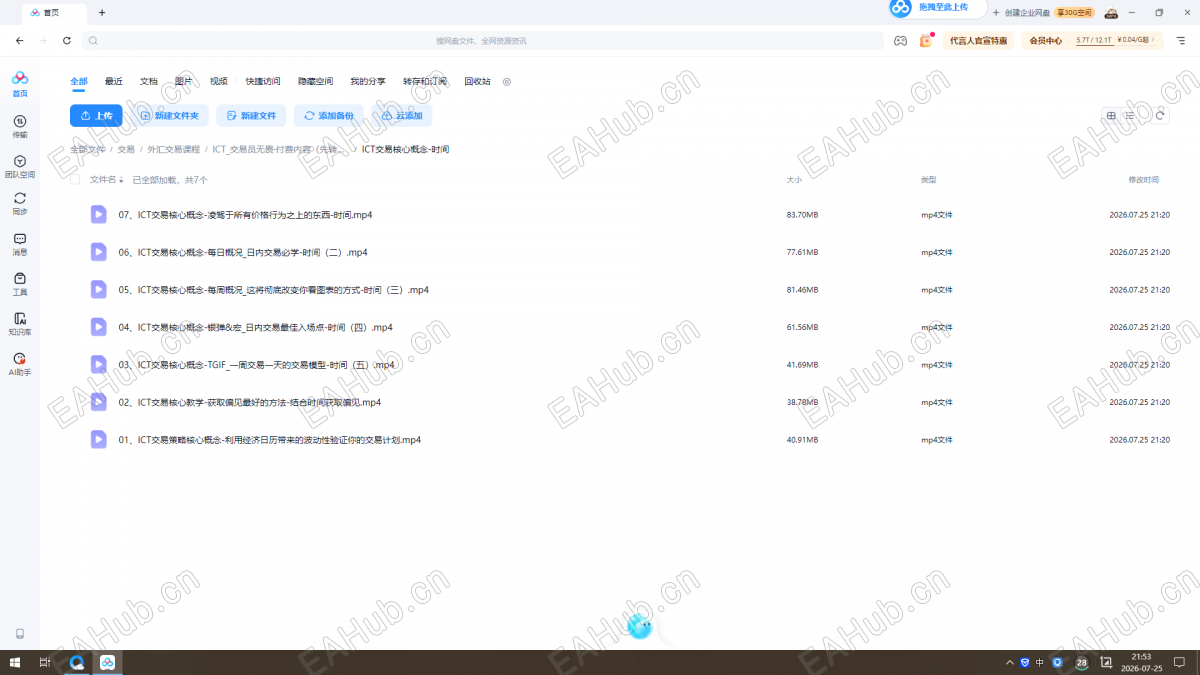
Task: Open 消息 messages in the sidebar
Action: tap(20, 245)
